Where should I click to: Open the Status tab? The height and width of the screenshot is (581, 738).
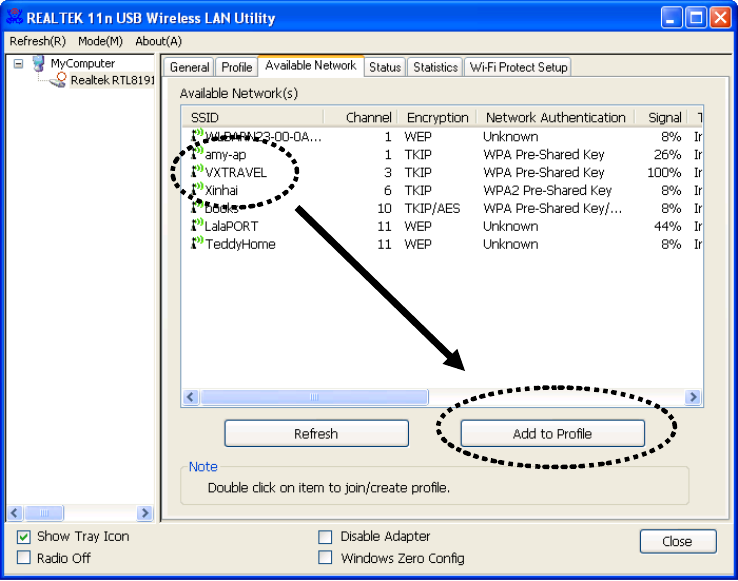tap(385, 67)
